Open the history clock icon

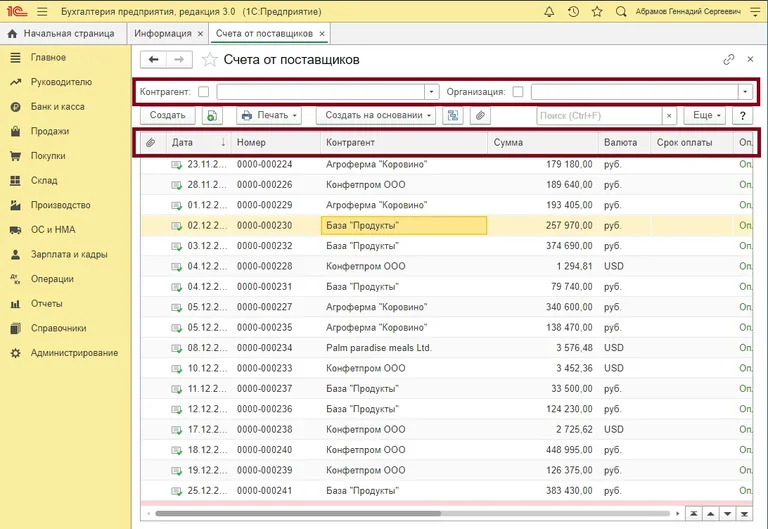pos(573,11)
